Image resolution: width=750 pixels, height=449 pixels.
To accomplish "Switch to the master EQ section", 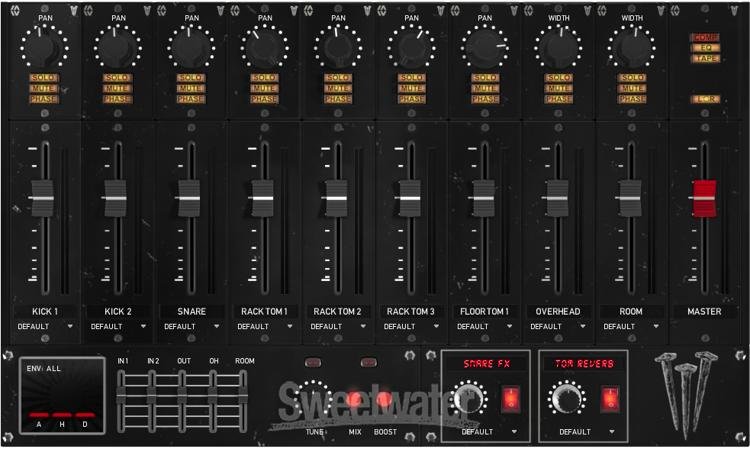I will click(x=704, y=48).
